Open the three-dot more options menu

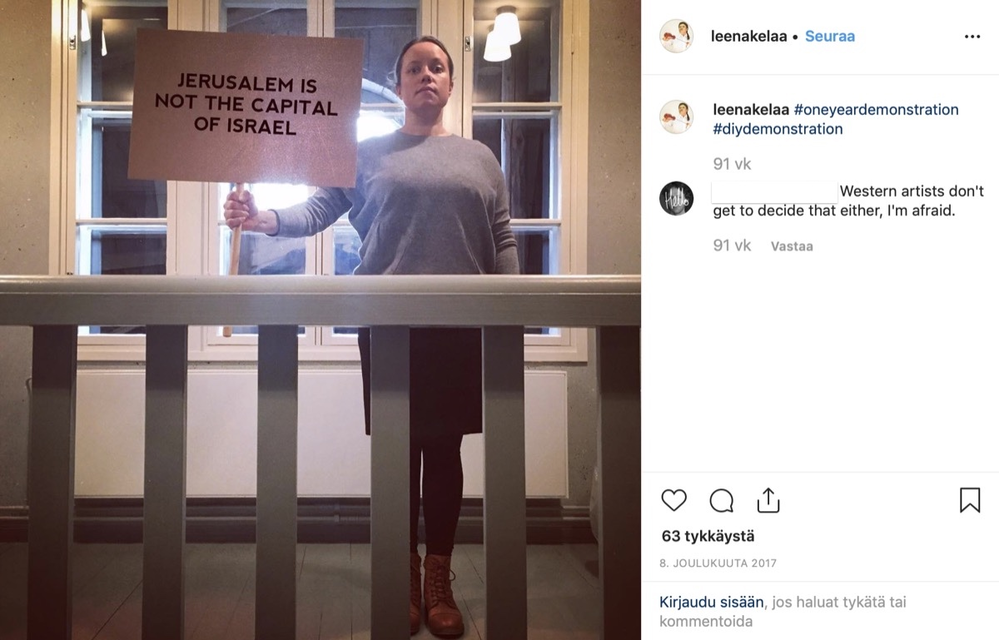click(972, 36)
